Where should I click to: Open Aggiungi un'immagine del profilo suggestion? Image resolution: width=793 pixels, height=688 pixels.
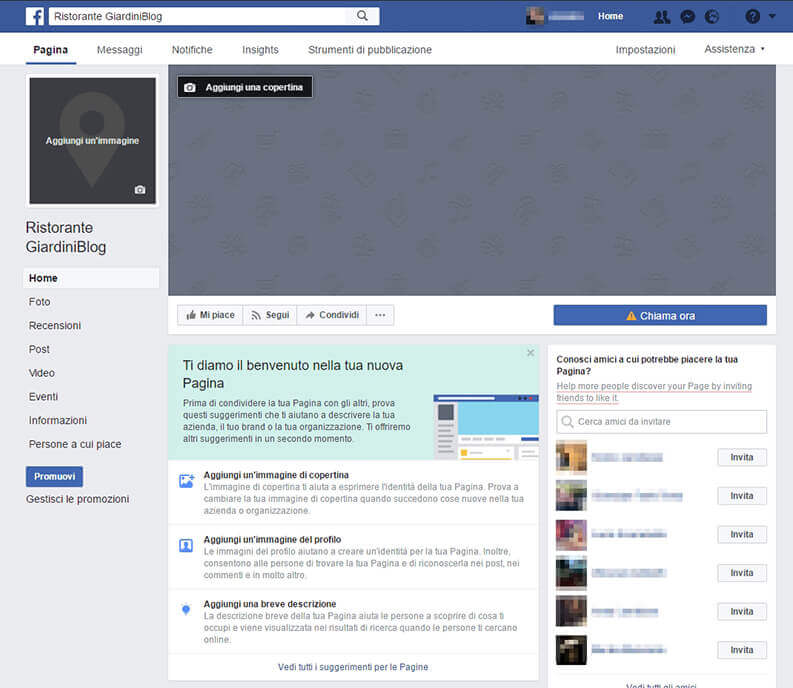pos(272,540)
